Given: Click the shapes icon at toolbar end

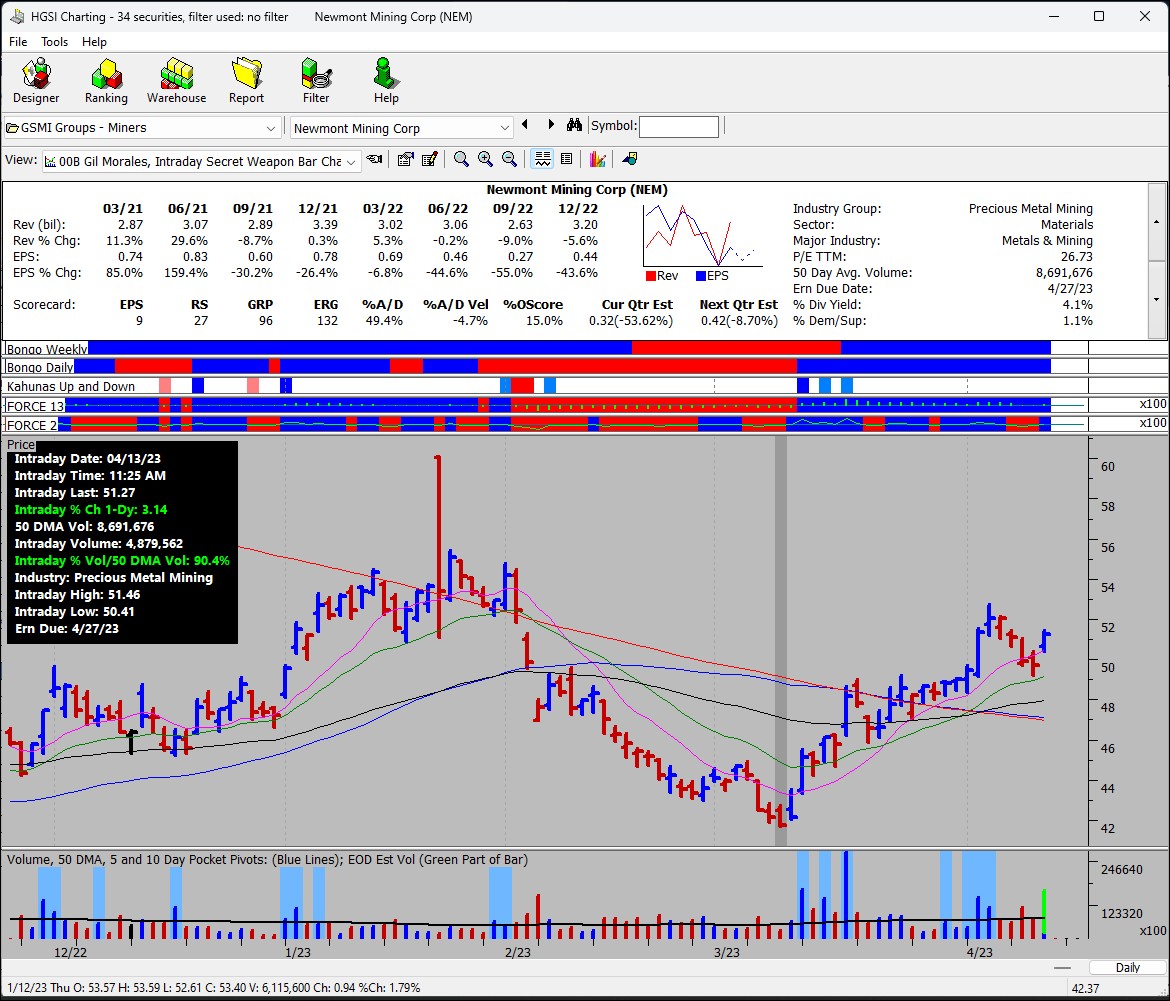Looking at the screenshot, I should [630, 159].
